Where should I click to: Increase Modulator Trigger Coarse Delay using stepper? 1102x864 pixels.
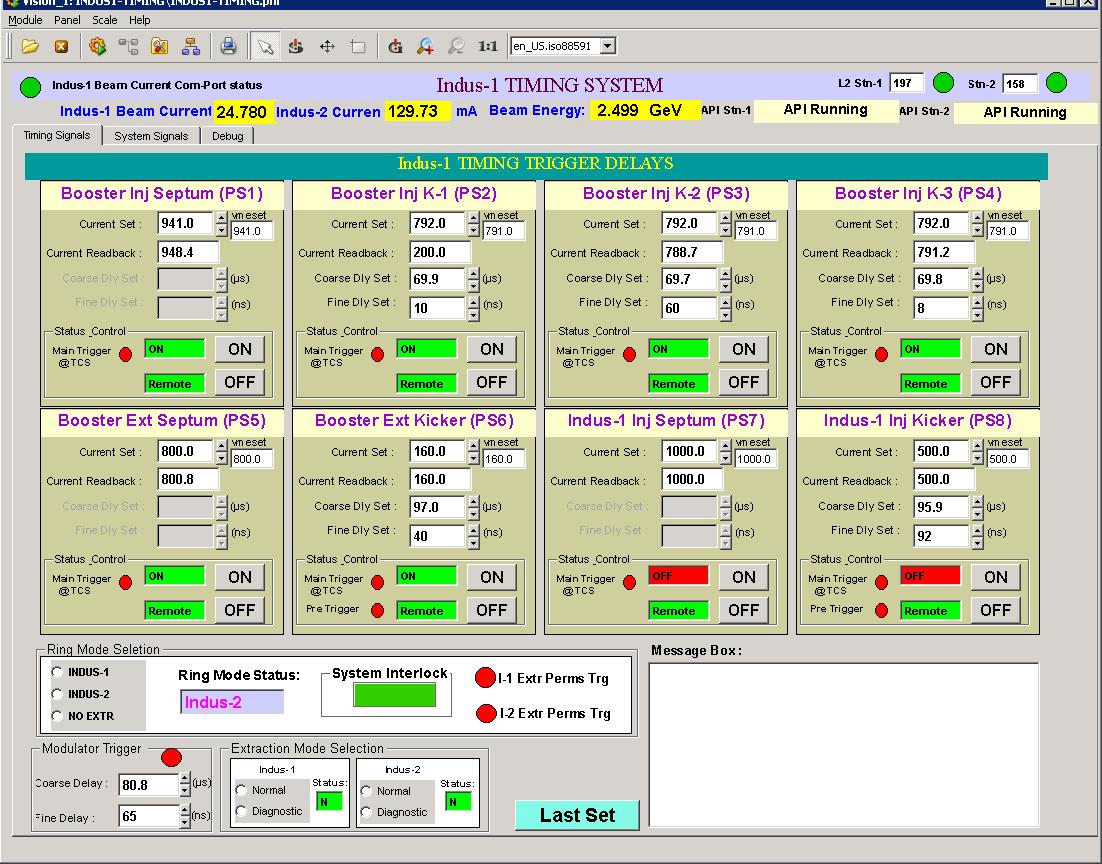point(184,780)
